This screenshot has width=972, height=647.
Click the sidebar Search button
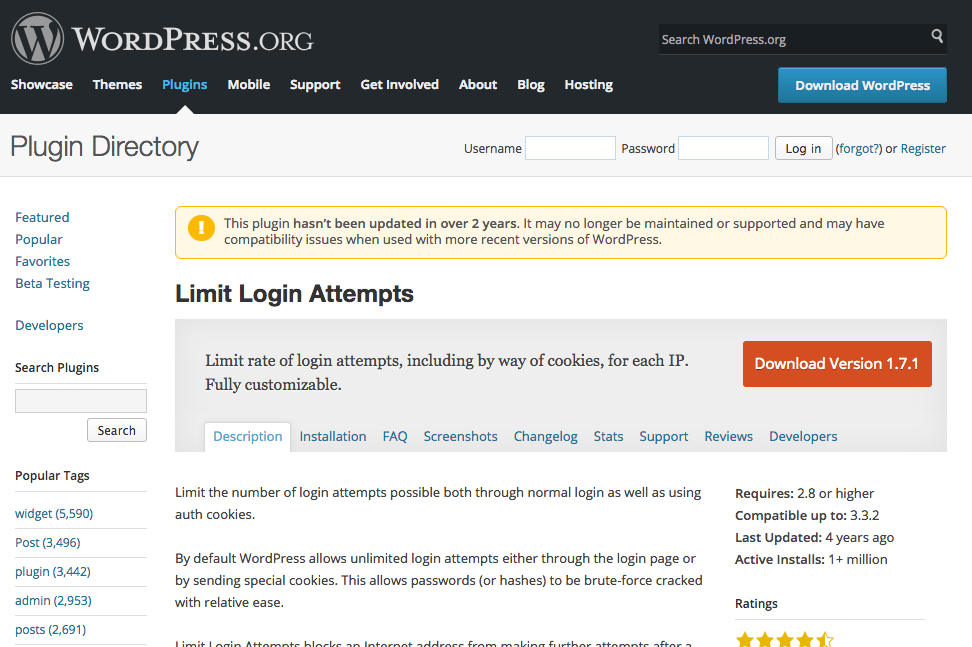tap(117, 430)
